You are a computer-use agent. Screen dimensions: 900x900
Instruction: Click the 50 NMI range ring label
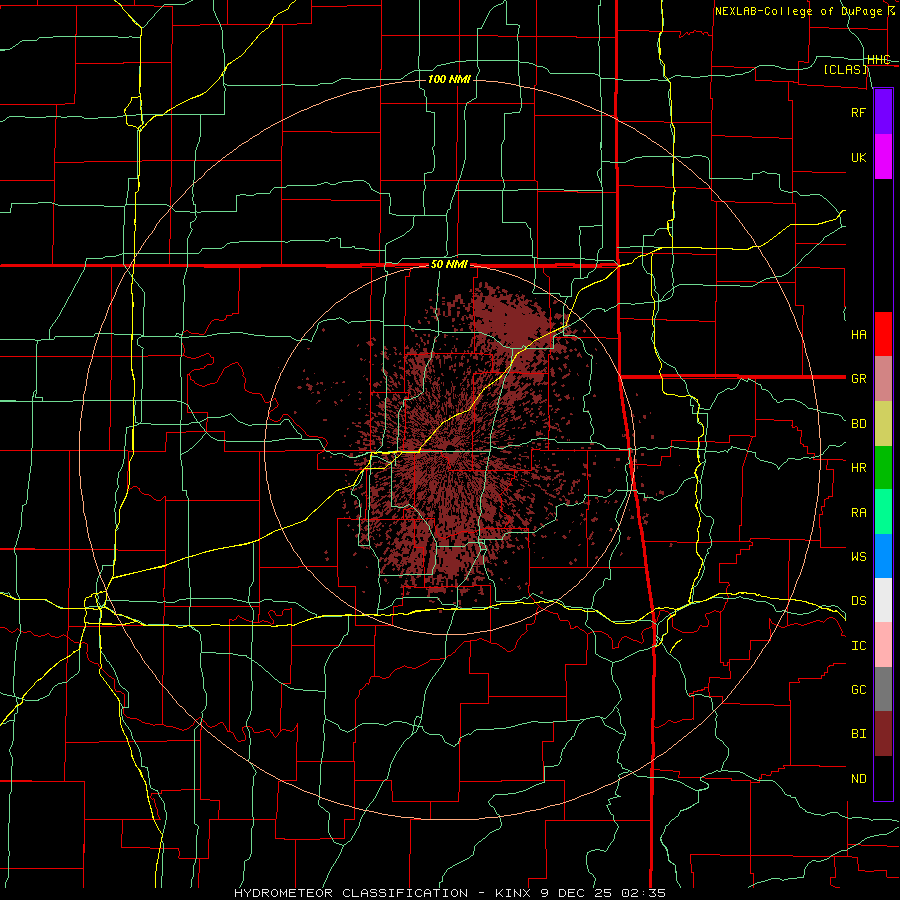click(x=449, y=265)
